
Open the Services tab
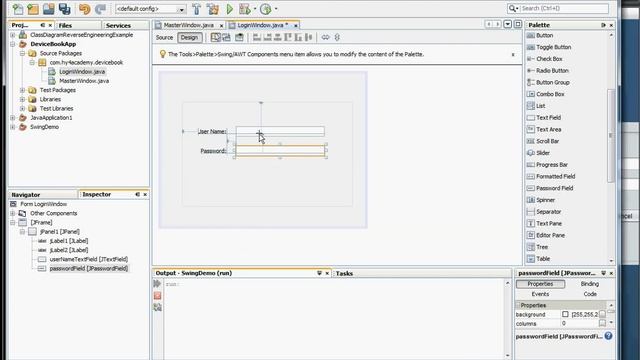(x=118, y=25)
